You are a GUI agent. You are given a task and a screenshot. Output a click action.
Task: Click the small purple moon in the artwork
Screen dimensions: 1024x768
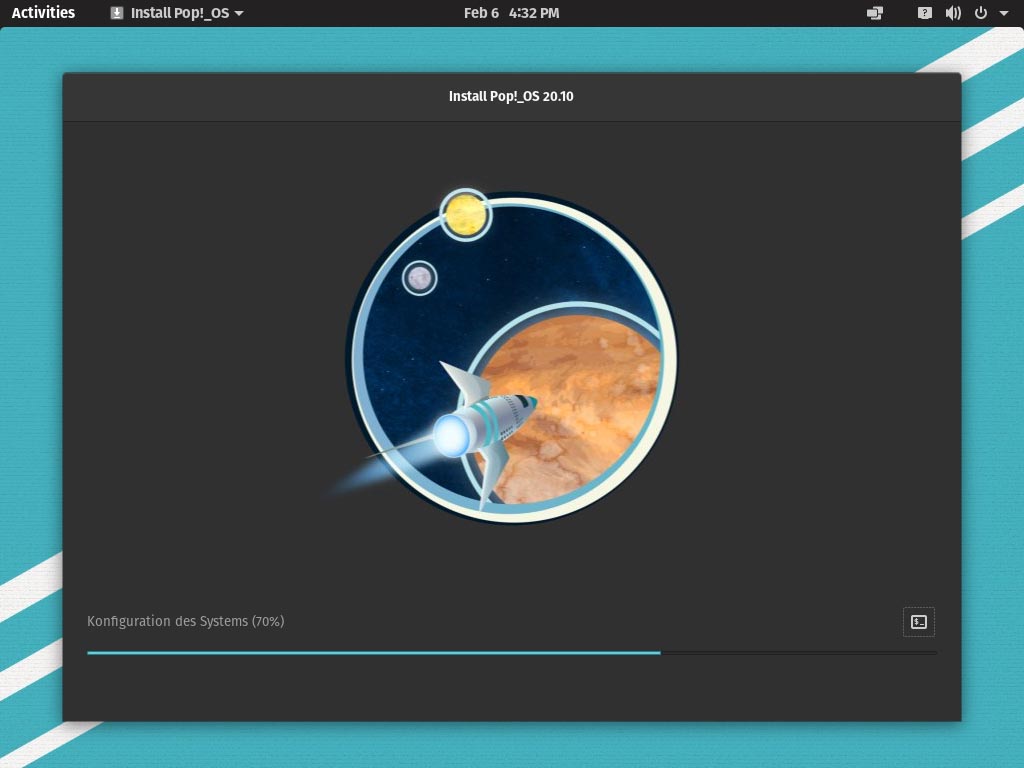419,279
